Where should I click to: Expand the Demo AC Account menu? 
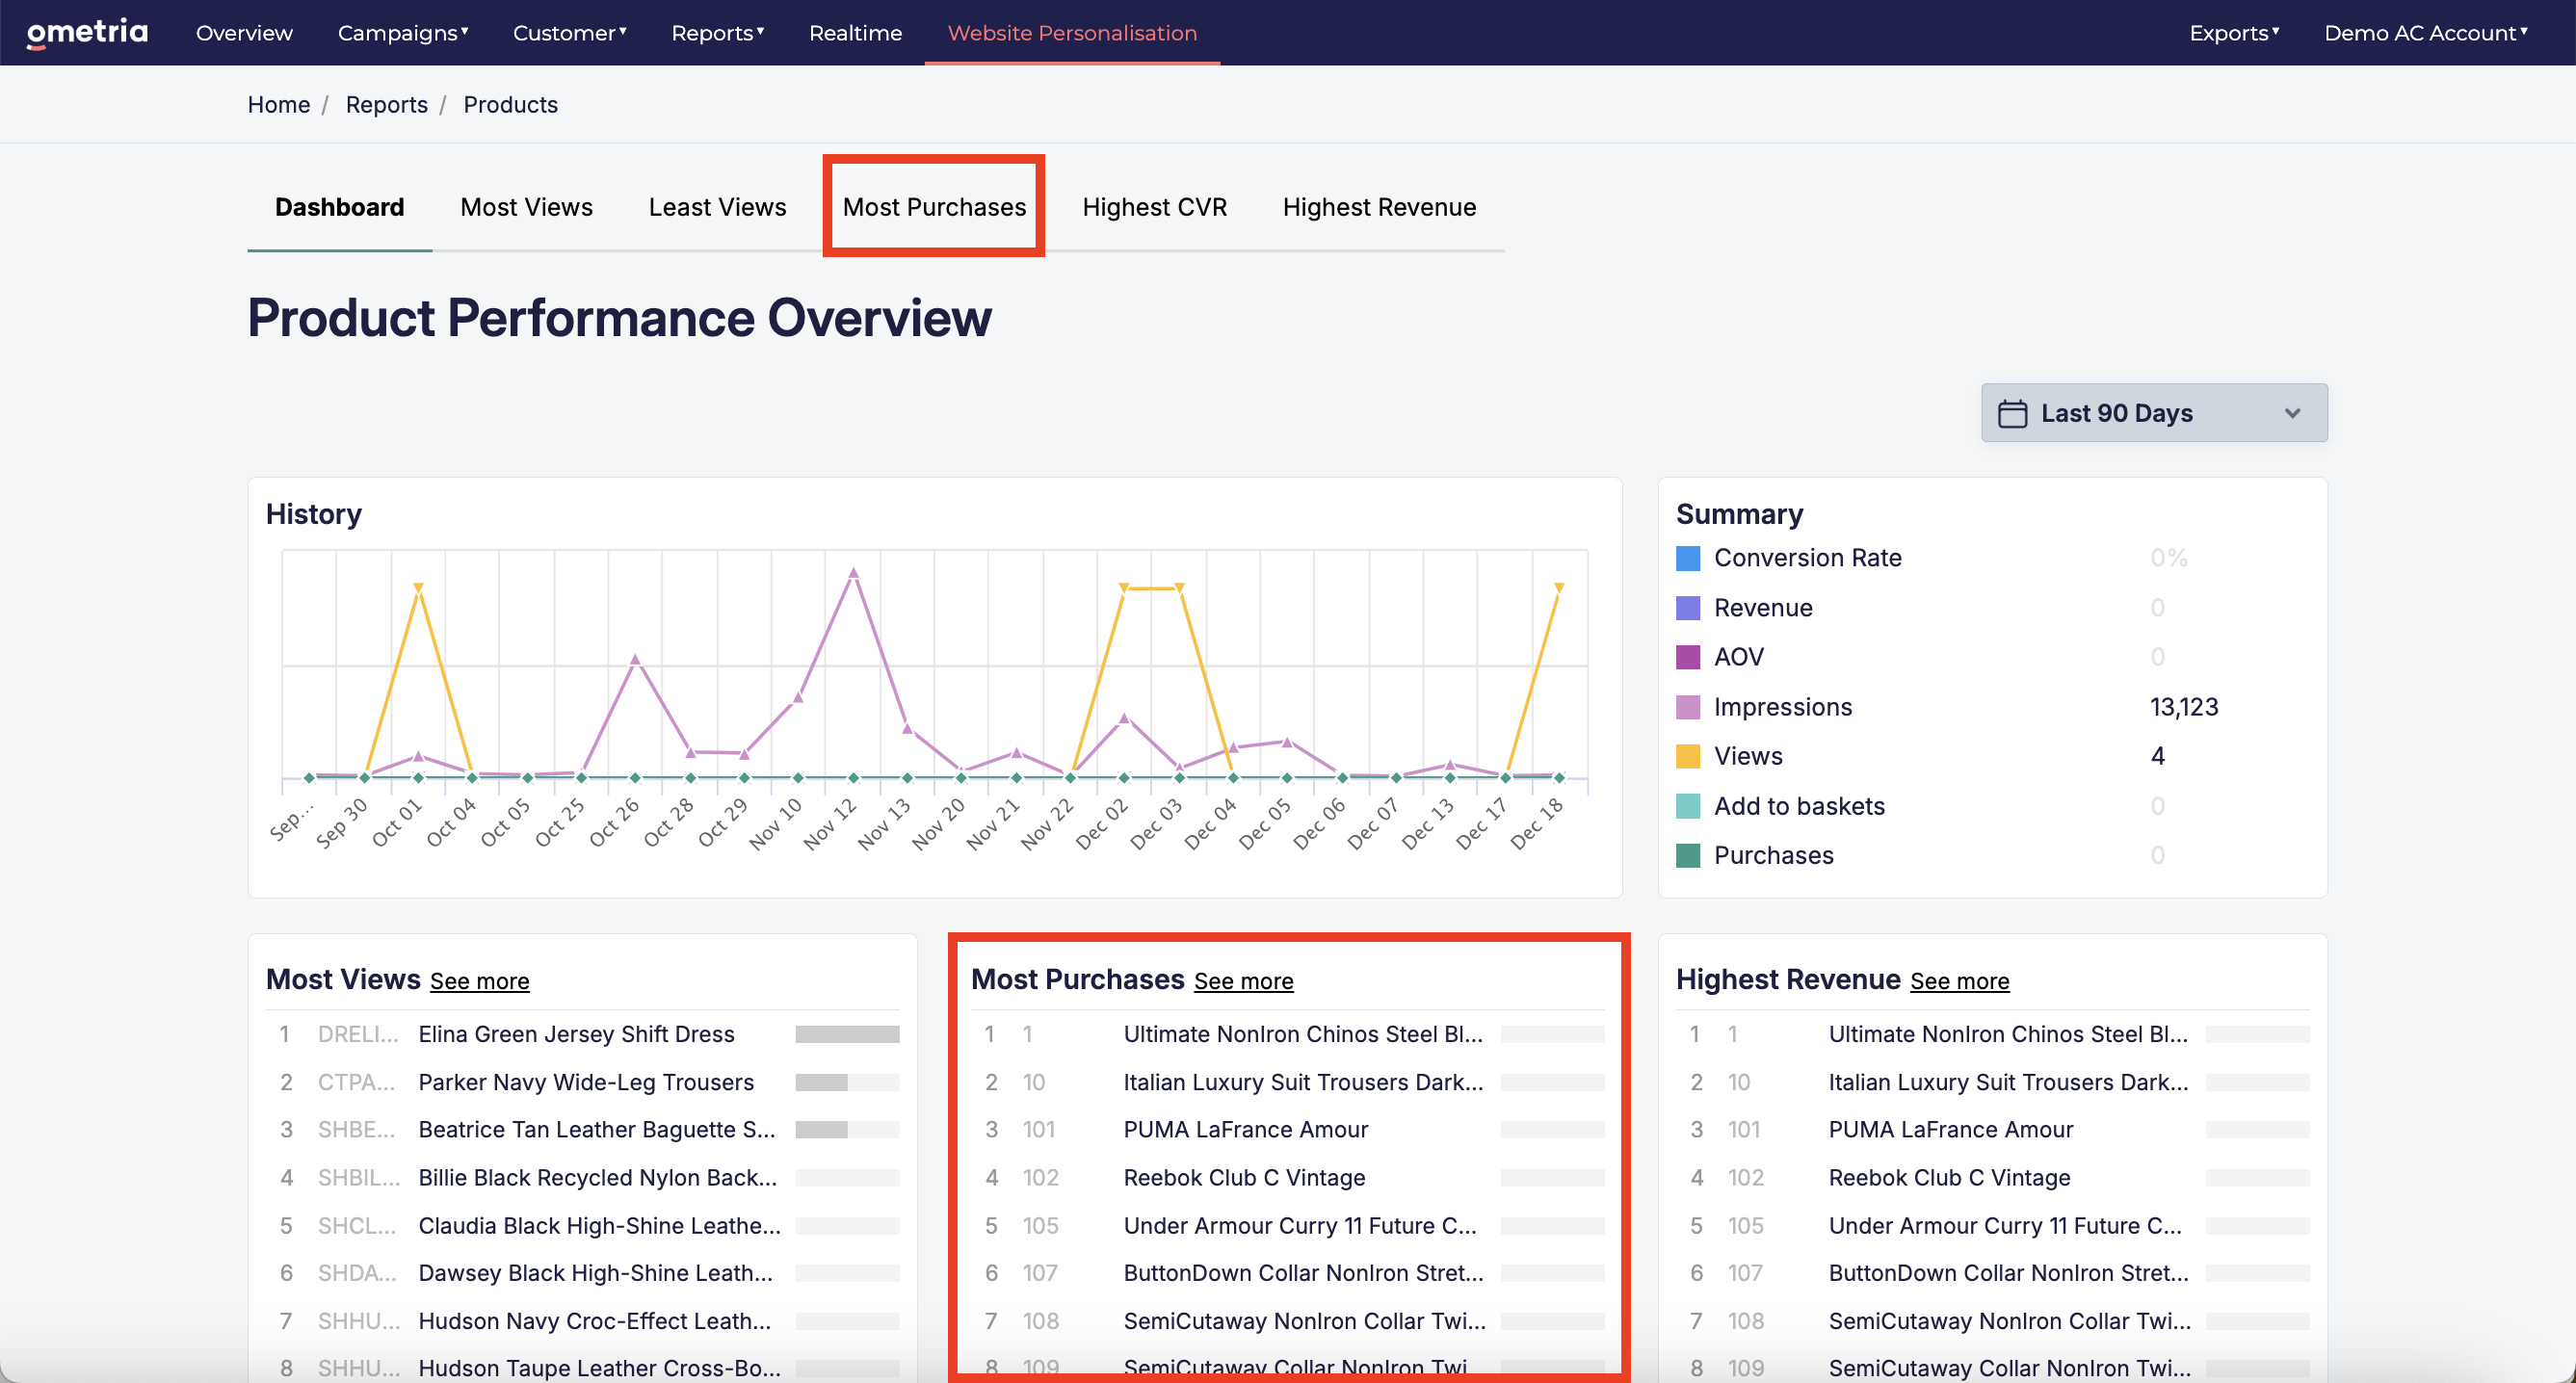click(2425, 33)
